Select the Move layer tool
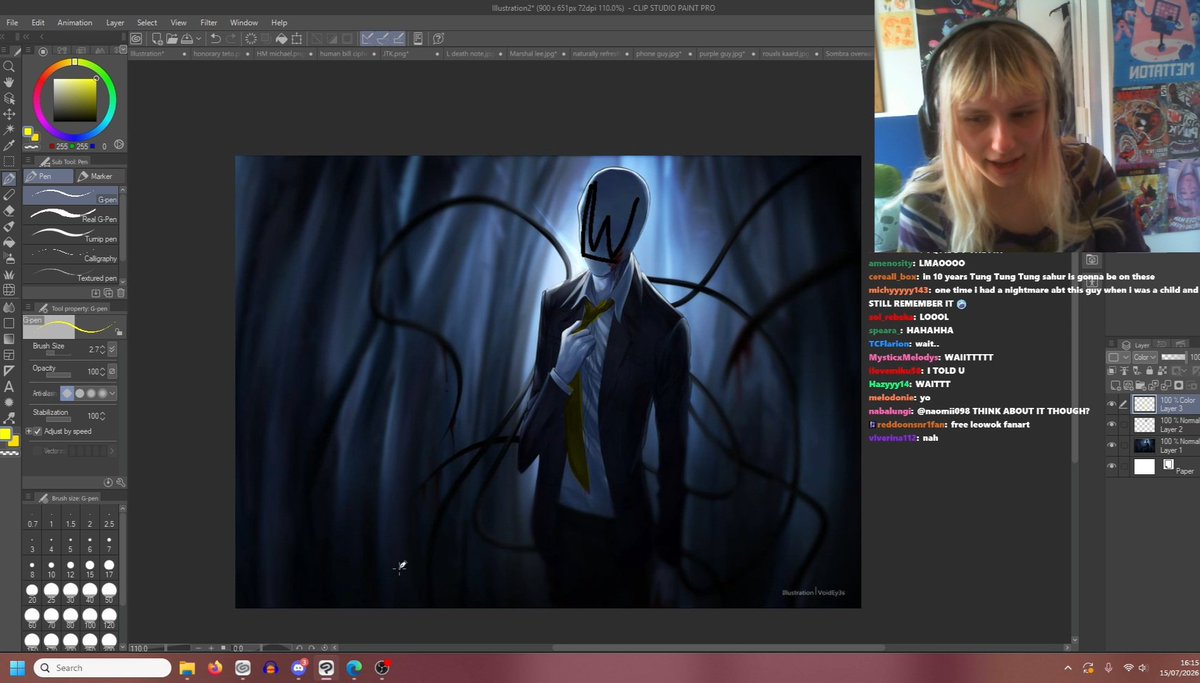Image resolution: width=1200 pixels, height=683 pixels. [9, 115]
